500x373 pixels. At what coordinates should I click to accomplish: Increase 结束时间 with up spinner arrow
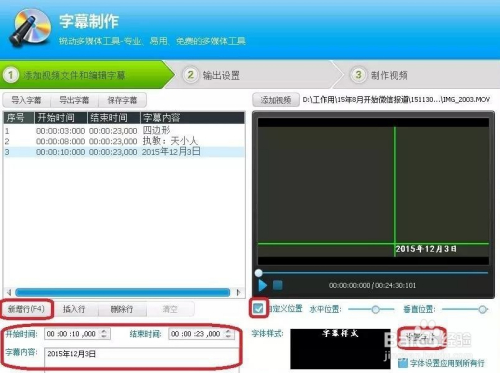228,331
